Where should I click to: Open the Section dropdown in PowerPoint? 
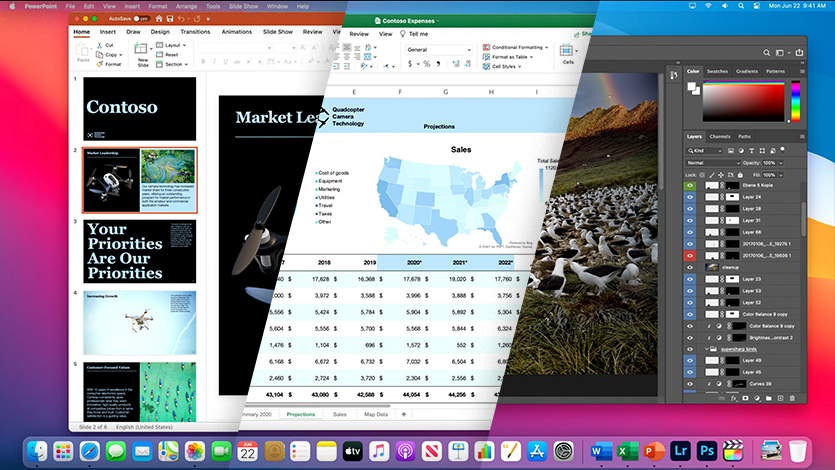click(x=172, y=64)
